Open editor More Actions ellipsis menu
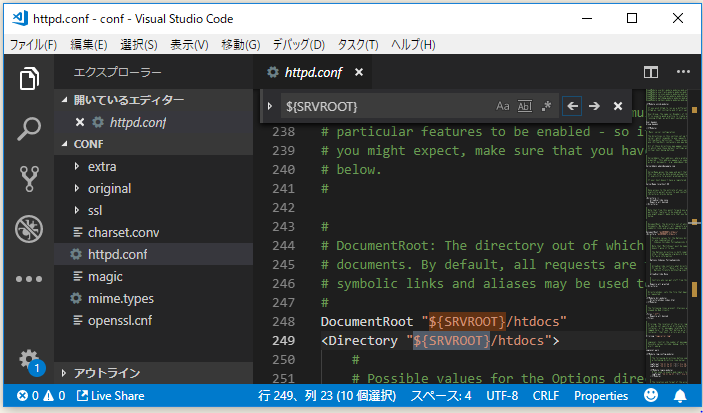This screenshot has height=413, width=703. point(683,72)
